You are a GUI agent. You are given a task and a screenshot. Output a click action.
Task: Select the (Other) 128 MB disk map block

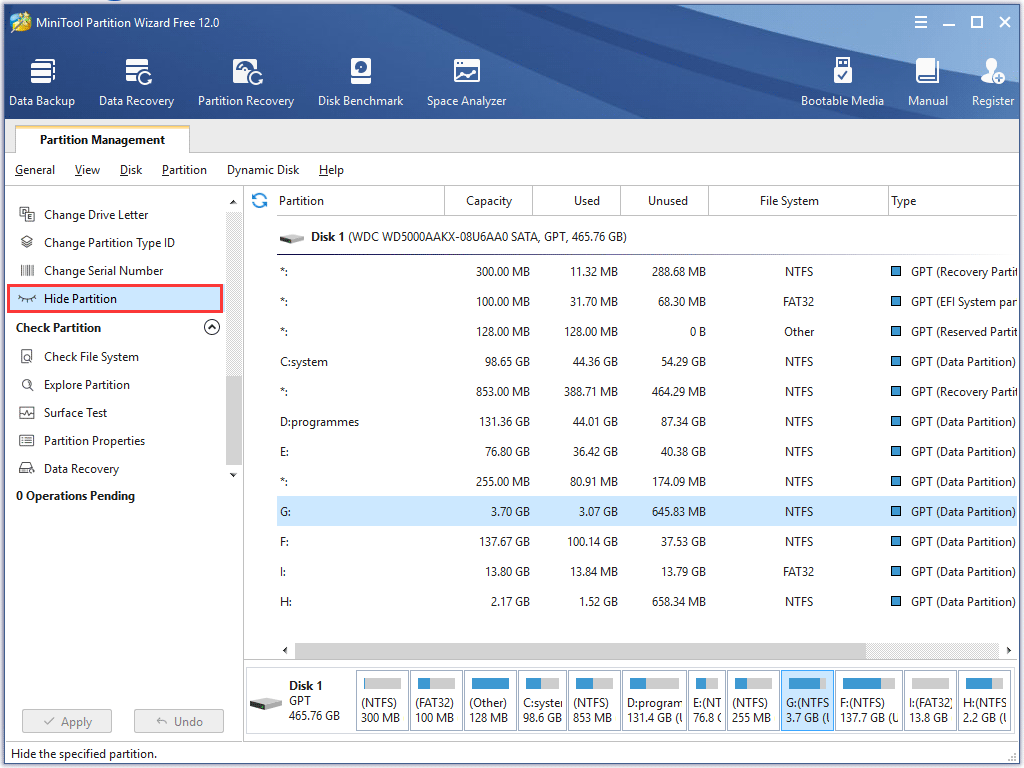(x=490, y=701)
